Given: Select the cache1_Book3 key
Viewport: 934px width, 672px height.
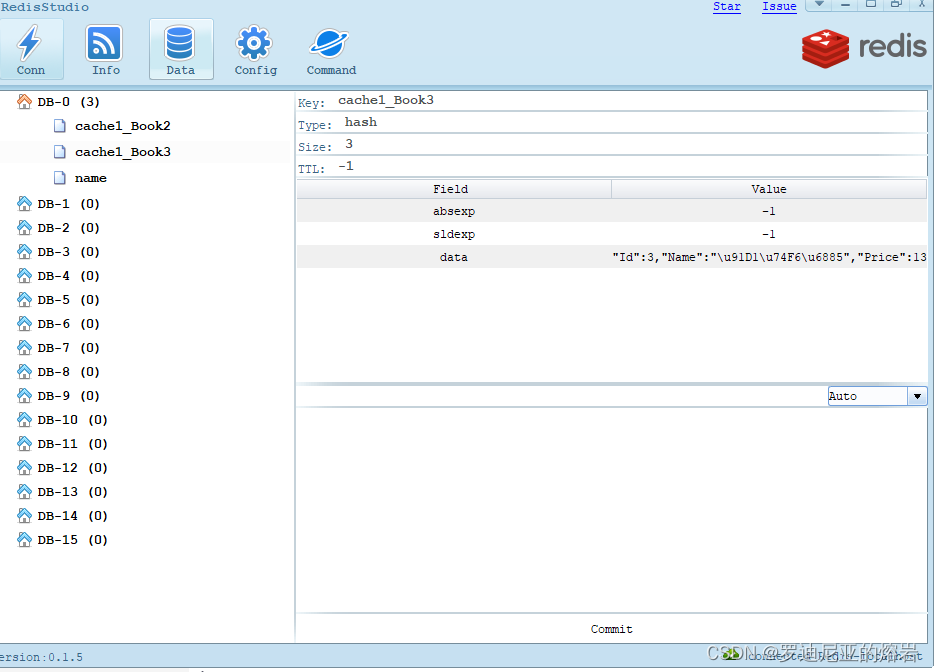Looking at the screenshot, I should point(123,152).
